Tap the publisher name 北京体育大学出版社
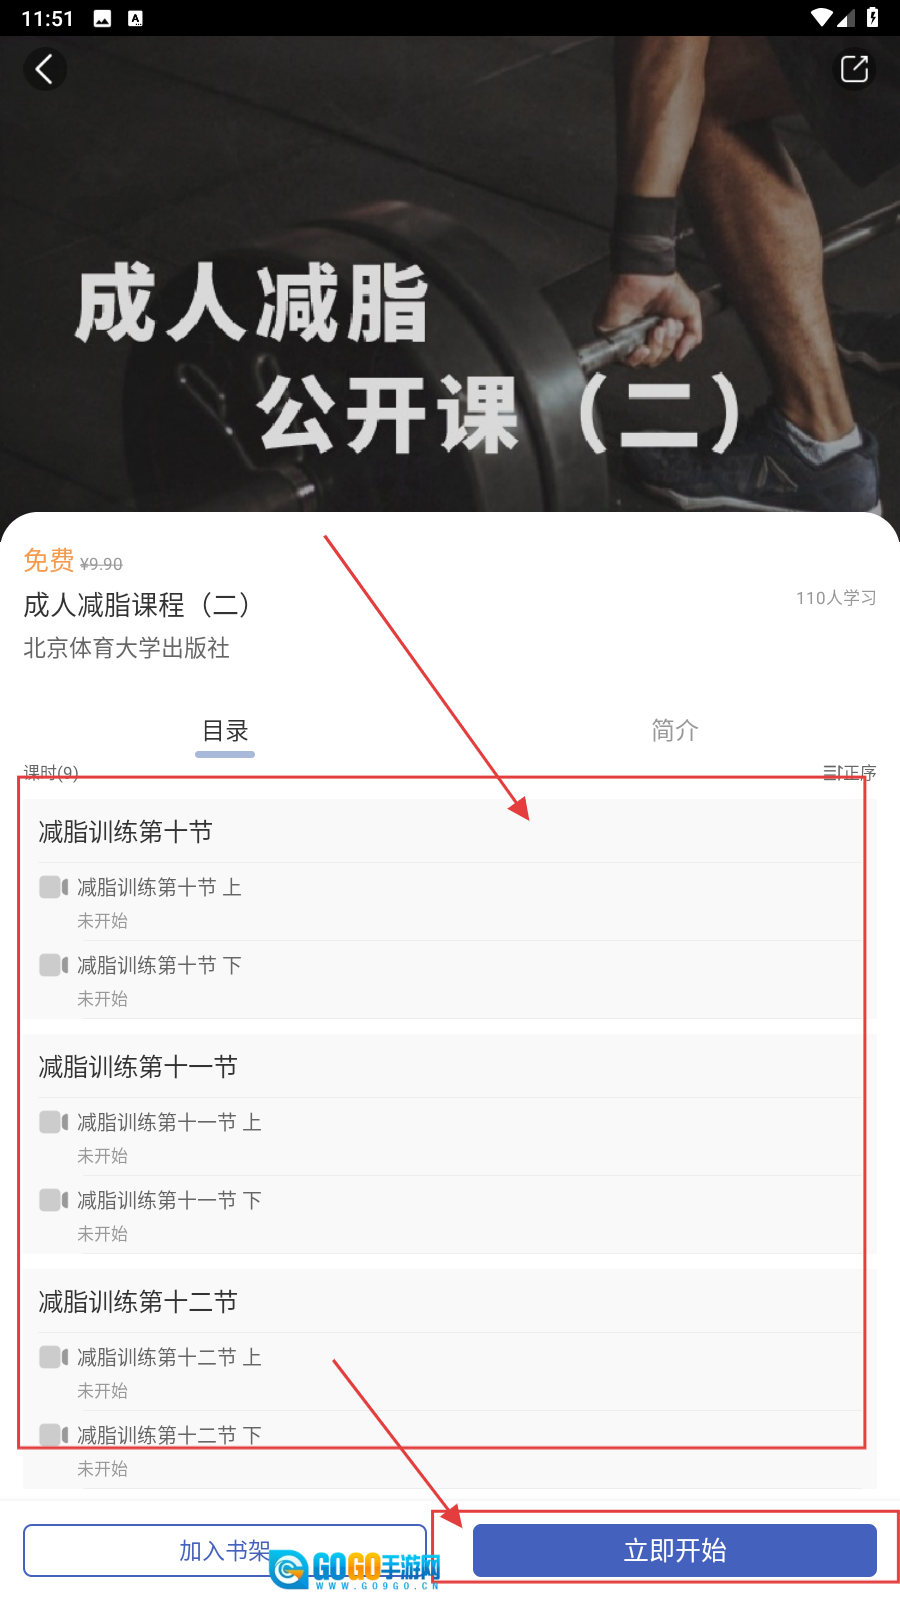 click(x=127, y=648)
